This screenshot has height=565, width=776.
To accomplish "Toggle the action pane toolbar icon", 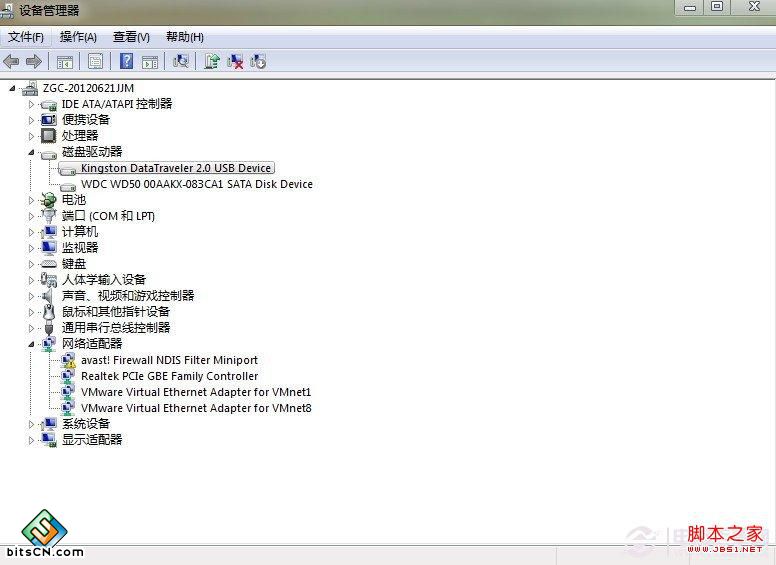I will click(150, 62).
